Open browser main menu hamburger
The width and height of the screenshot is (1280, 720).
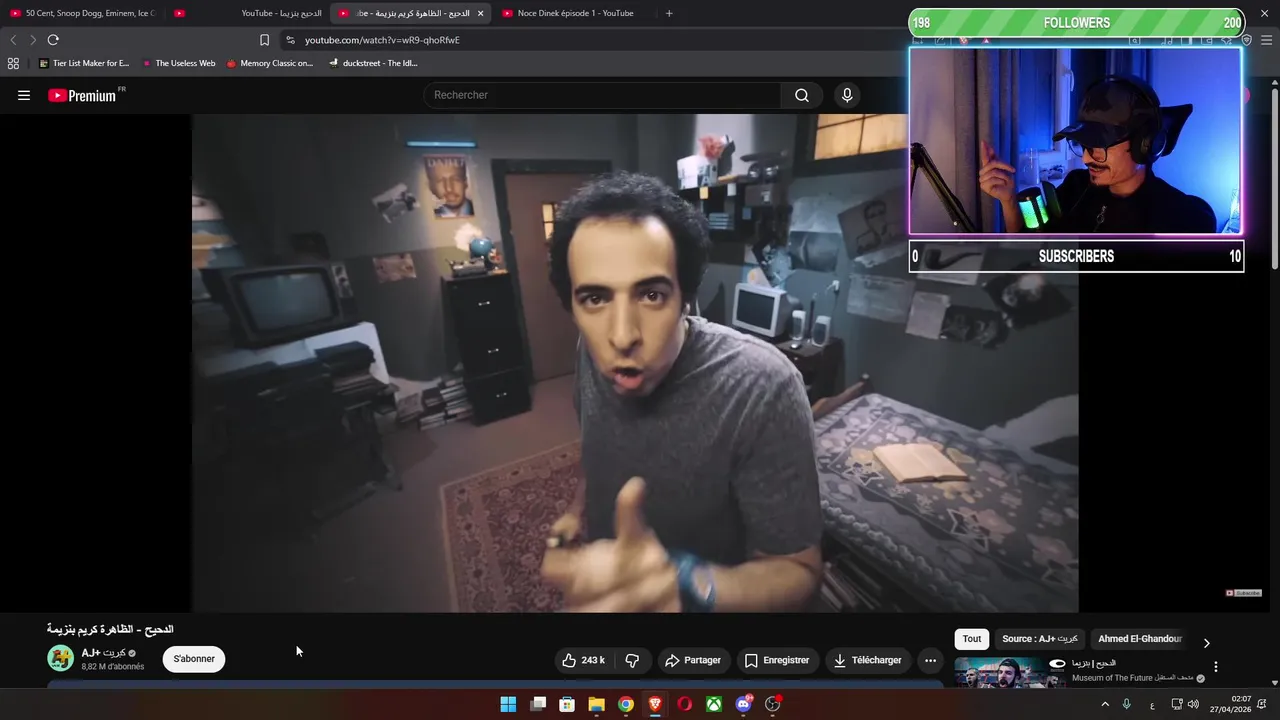click(x=1266, y=40)
